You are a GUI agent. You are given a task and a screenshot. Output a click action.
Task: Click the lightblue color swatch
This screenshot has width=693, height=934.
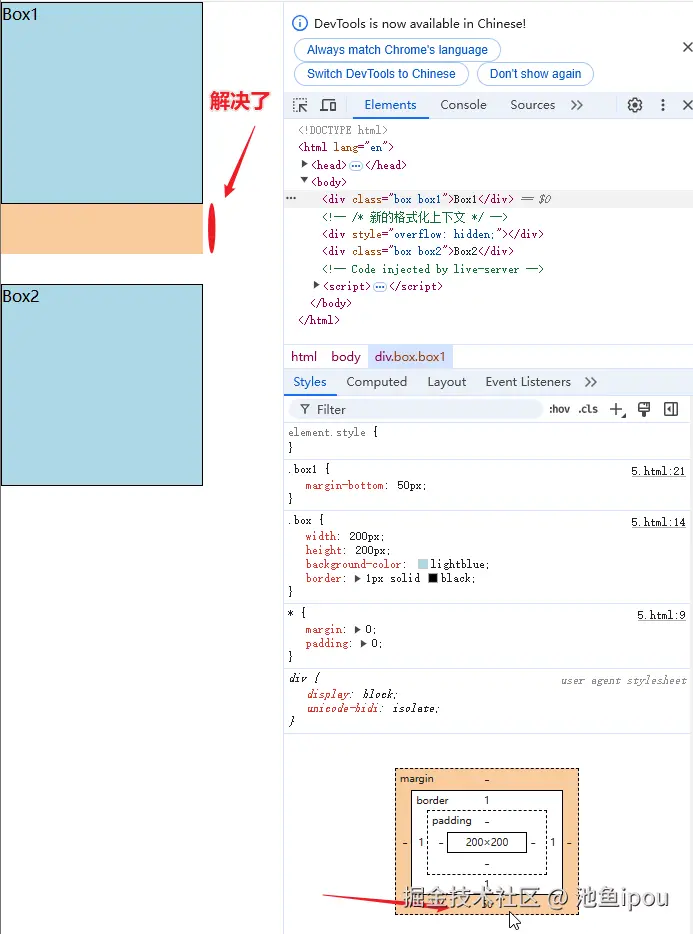pos(423,564)
